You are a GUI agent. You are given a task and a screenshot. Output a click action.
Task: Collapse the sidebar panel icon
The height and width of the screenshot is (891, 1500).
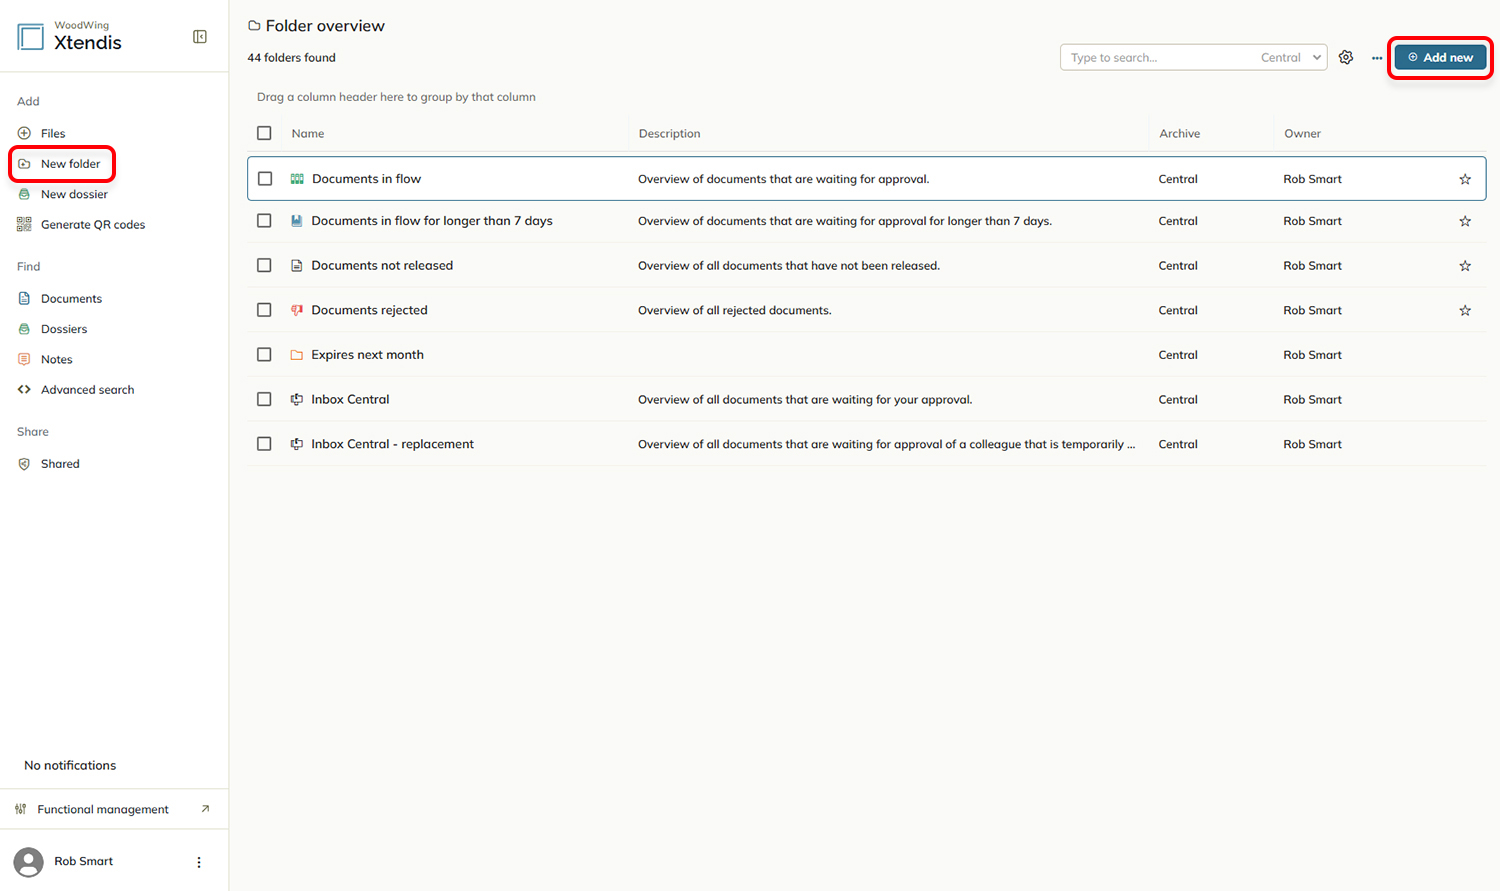[200, 37]
